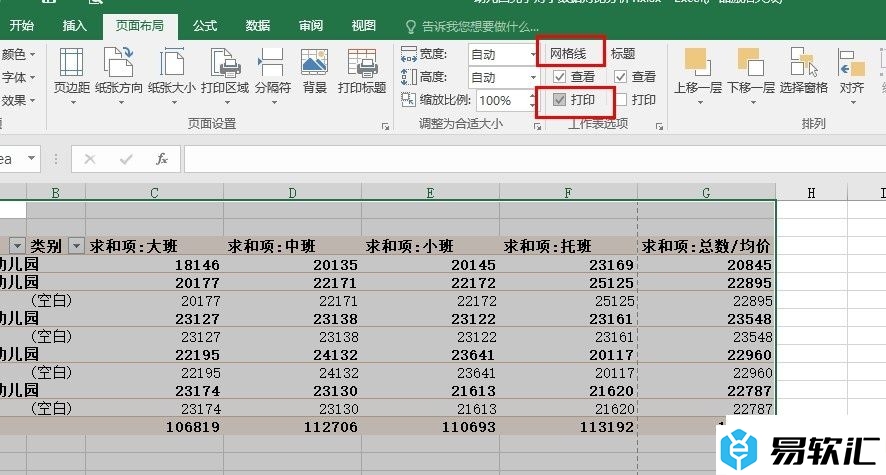Switch to the 公式 tab
The width and height of the screenshot is (886, 475).
click(x=204, y=25)
